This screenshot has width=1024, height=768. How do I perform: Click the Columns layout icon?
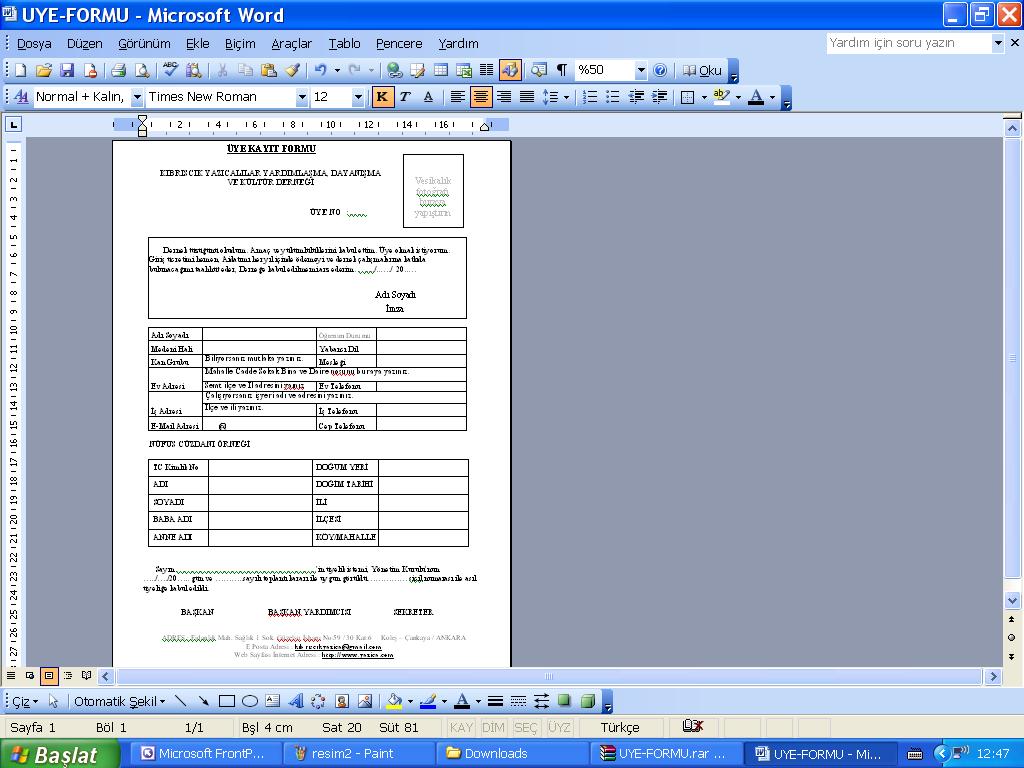coord(487,70)
